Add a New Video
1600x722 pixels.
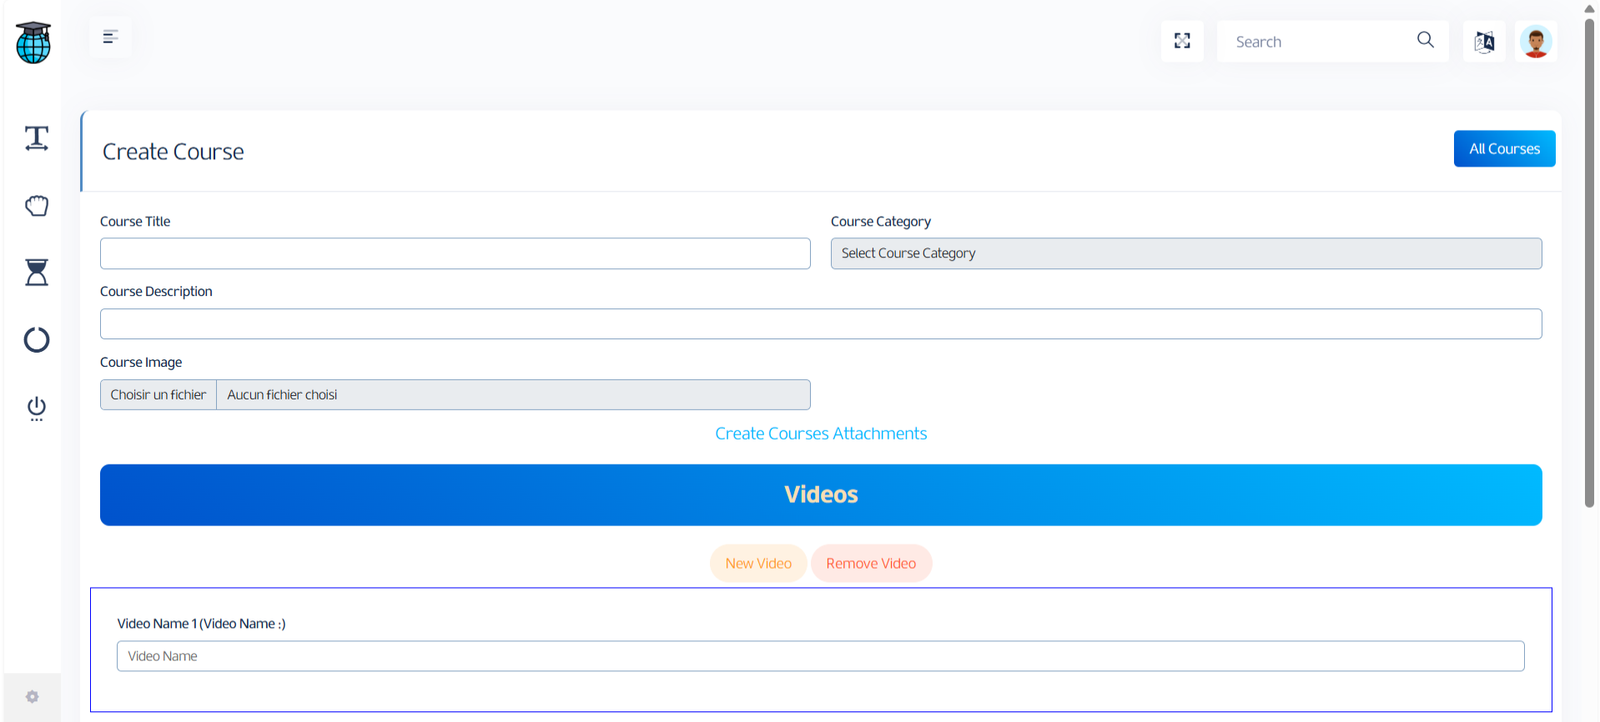(x=758, y=564)
